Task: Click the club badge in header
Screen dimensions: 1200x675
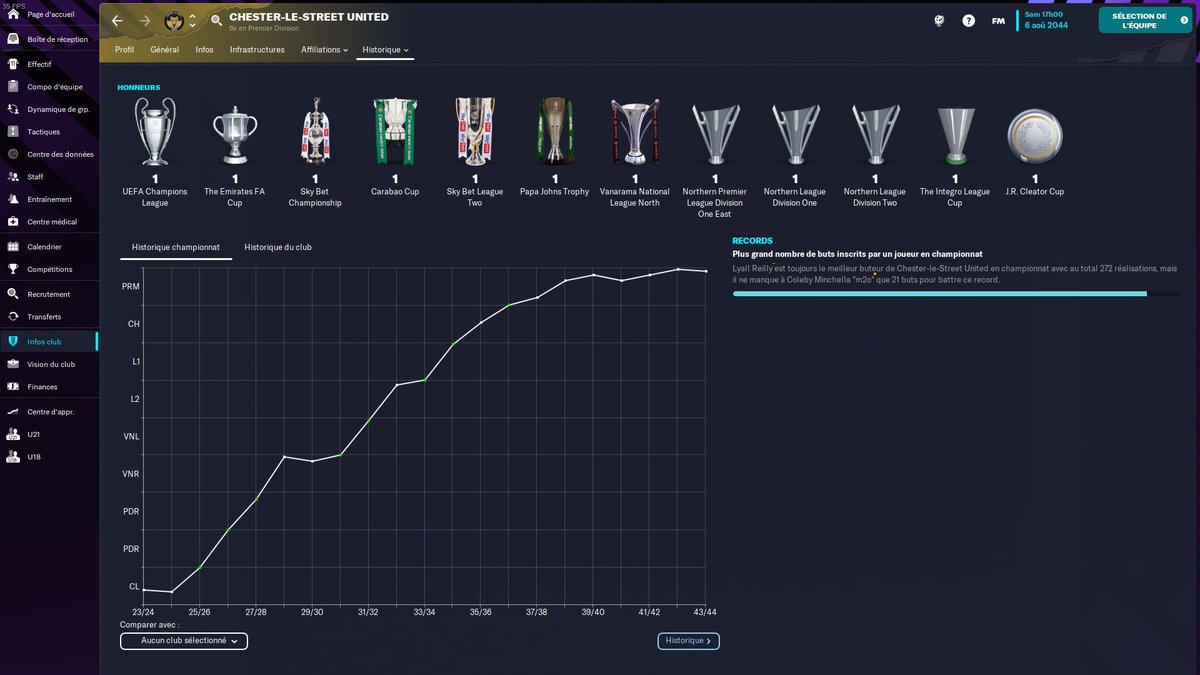Action: [x=174, y=20]
